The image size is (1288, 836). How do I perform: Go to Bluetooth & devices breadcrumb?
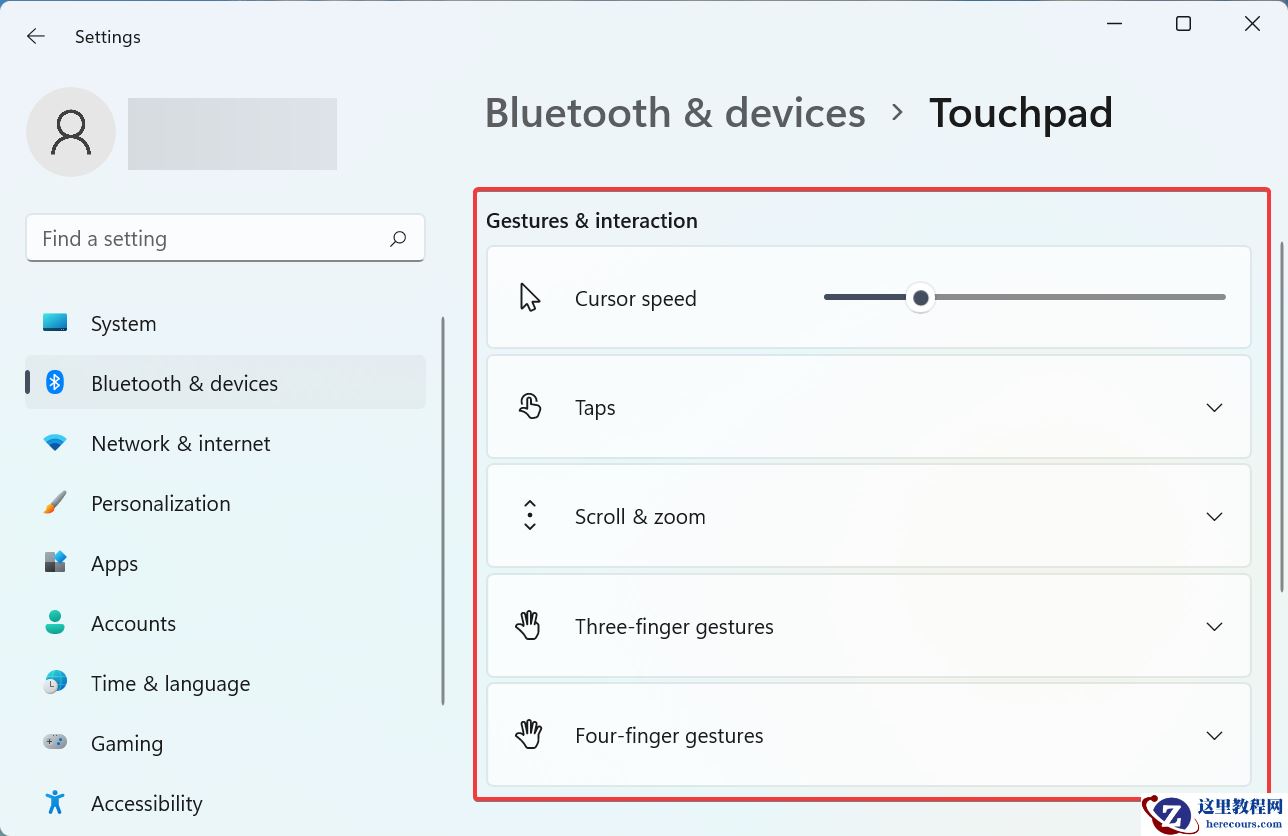(675, 113)
